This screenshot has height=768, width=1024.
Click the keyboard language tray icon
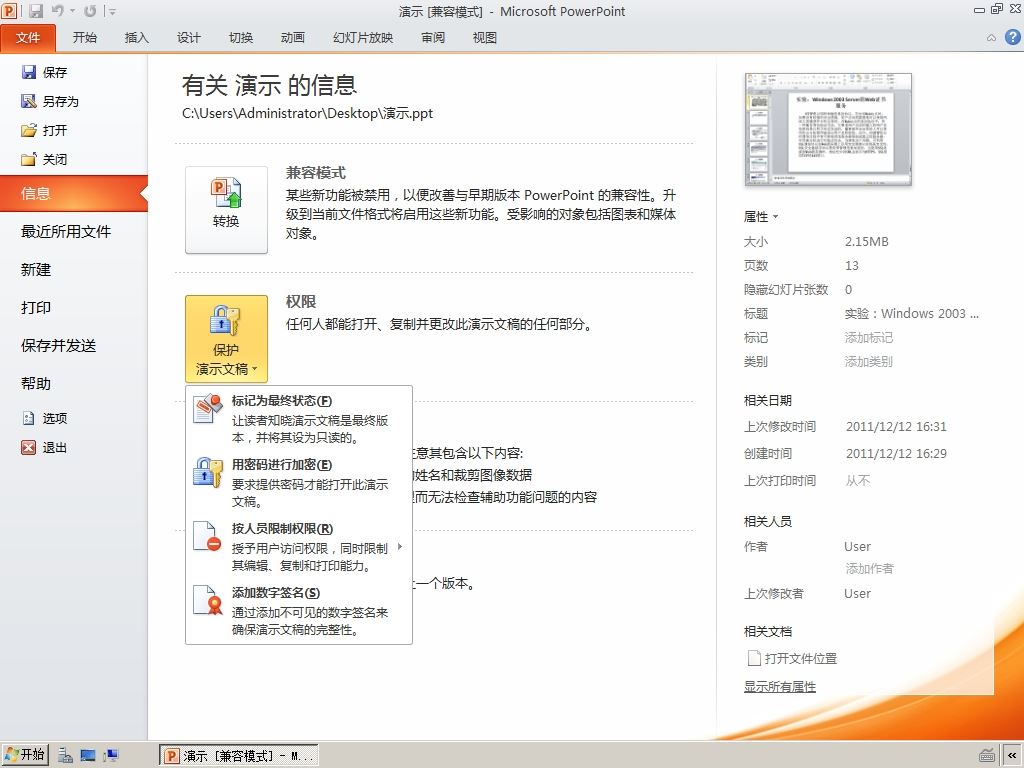click(x=987, y=756)
